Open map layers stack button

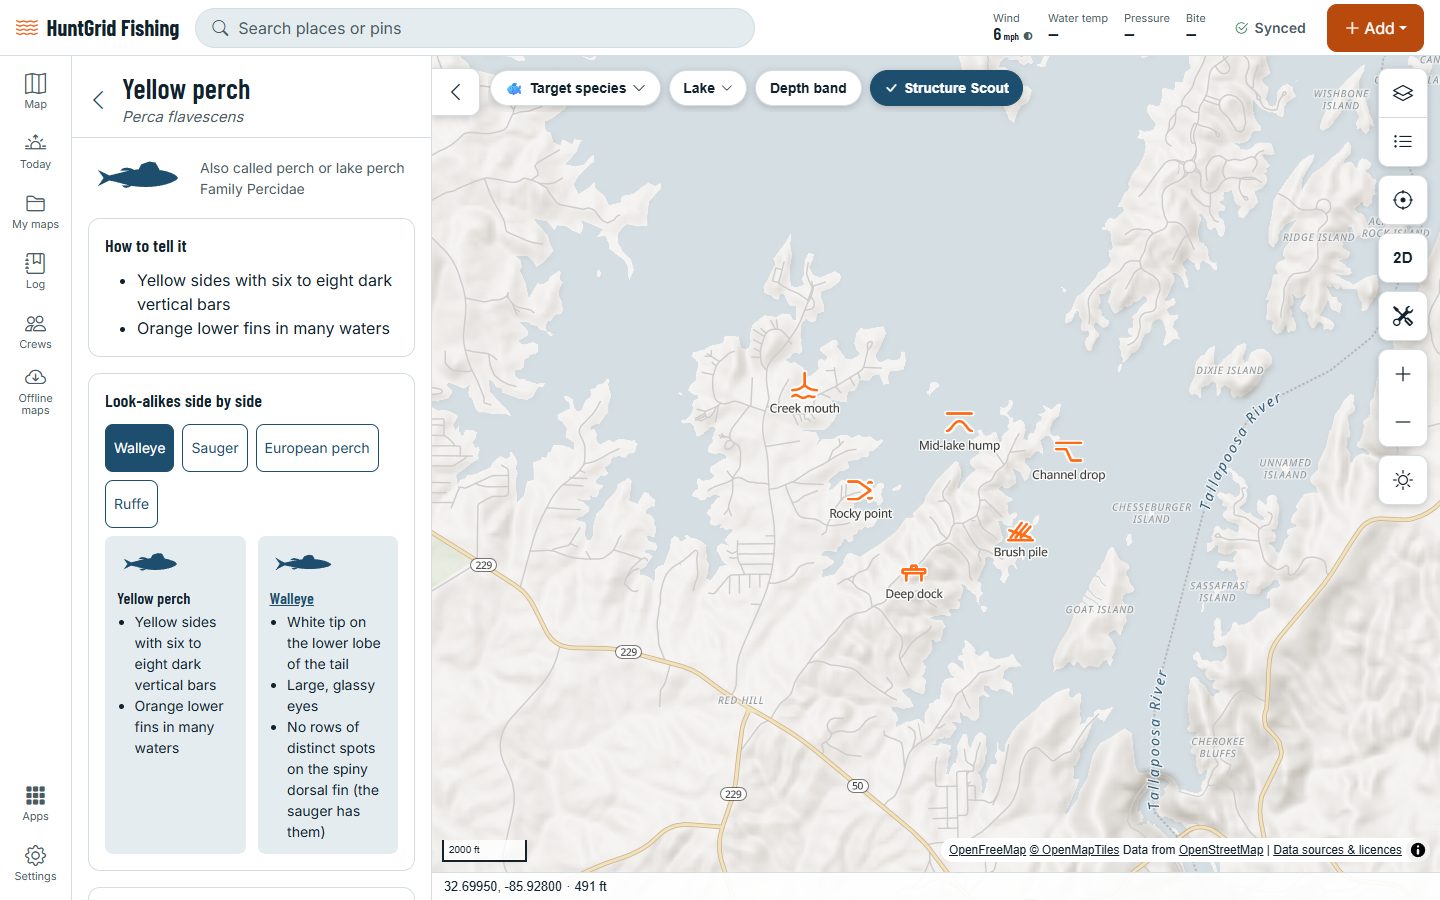click(x=1403, y=93)
